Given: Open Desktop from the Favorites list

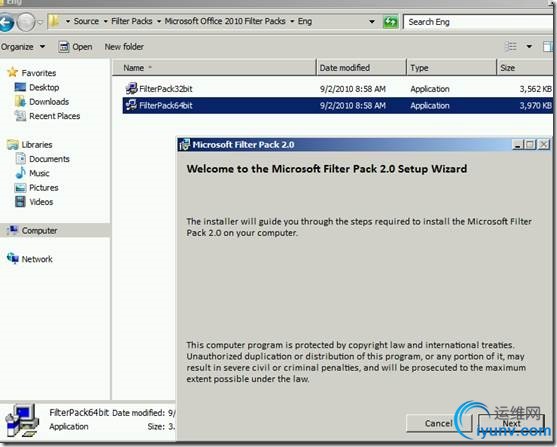Looking at the screenshot, I should coord(44,87).
